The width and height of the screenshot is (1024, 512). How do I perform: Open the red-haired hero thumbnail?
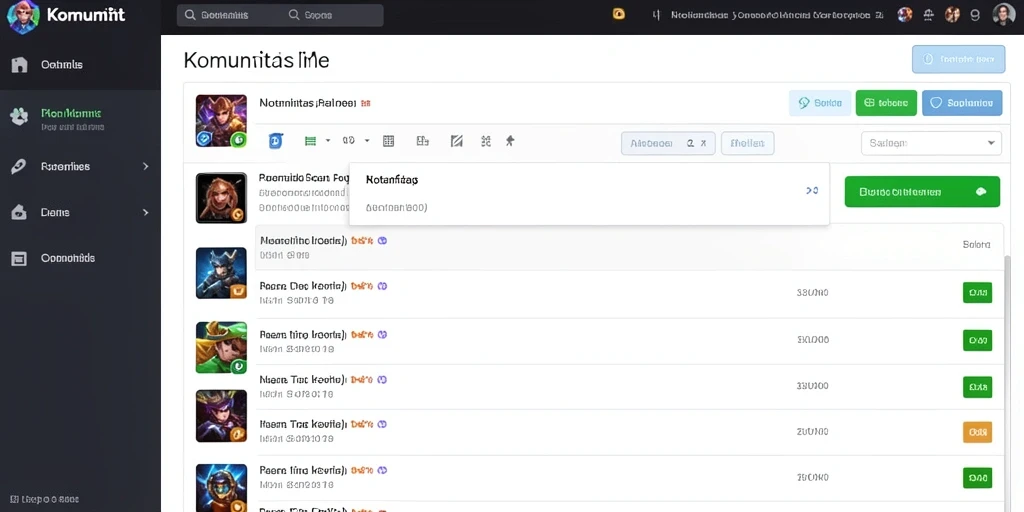click(x=221, y=198)
